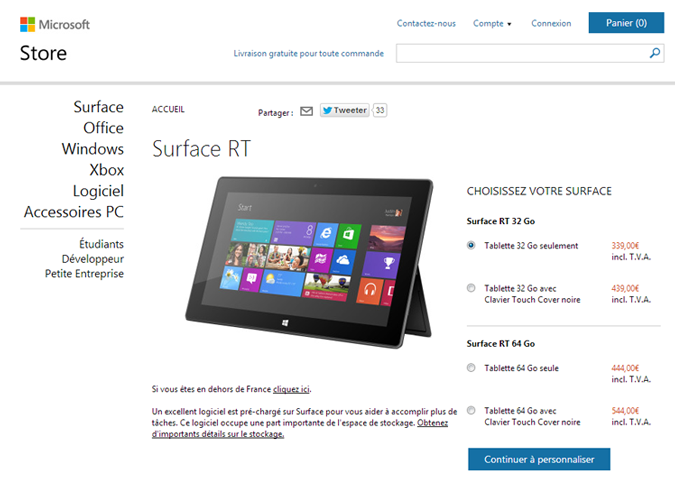Select Tablette 32 Go avec Touch Cover
This screenshot has height=478, width=675.
coord(471,288)
